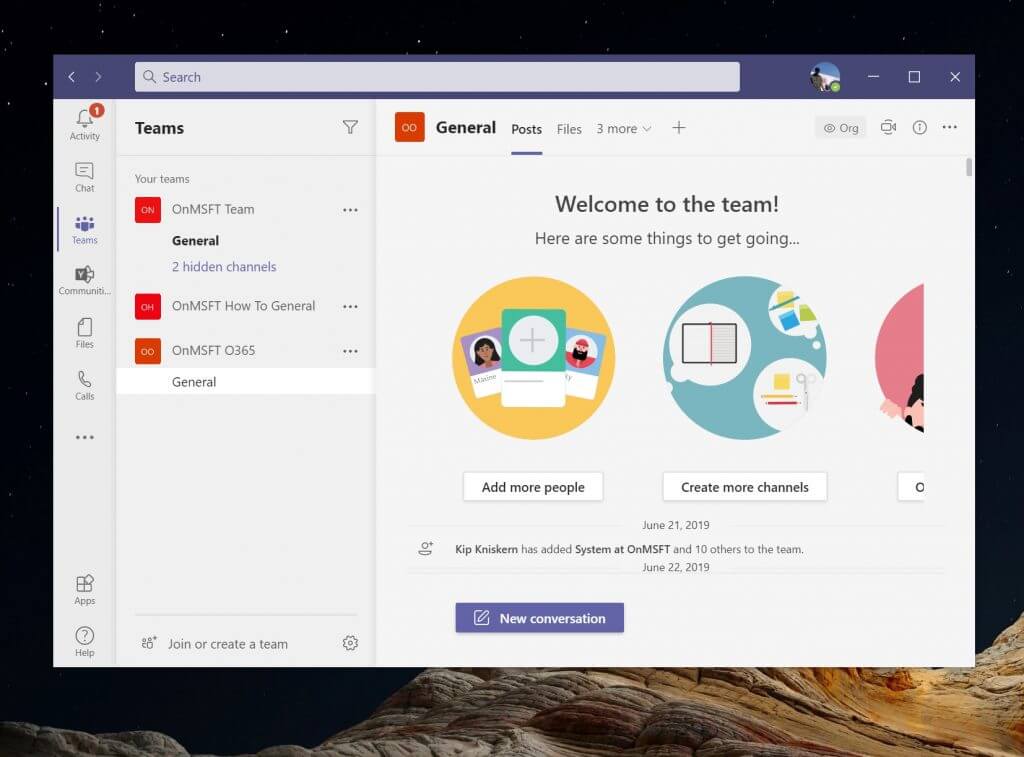1024x757 pixels.
Task: Click the add people illustration
Action: pos(534,358)
